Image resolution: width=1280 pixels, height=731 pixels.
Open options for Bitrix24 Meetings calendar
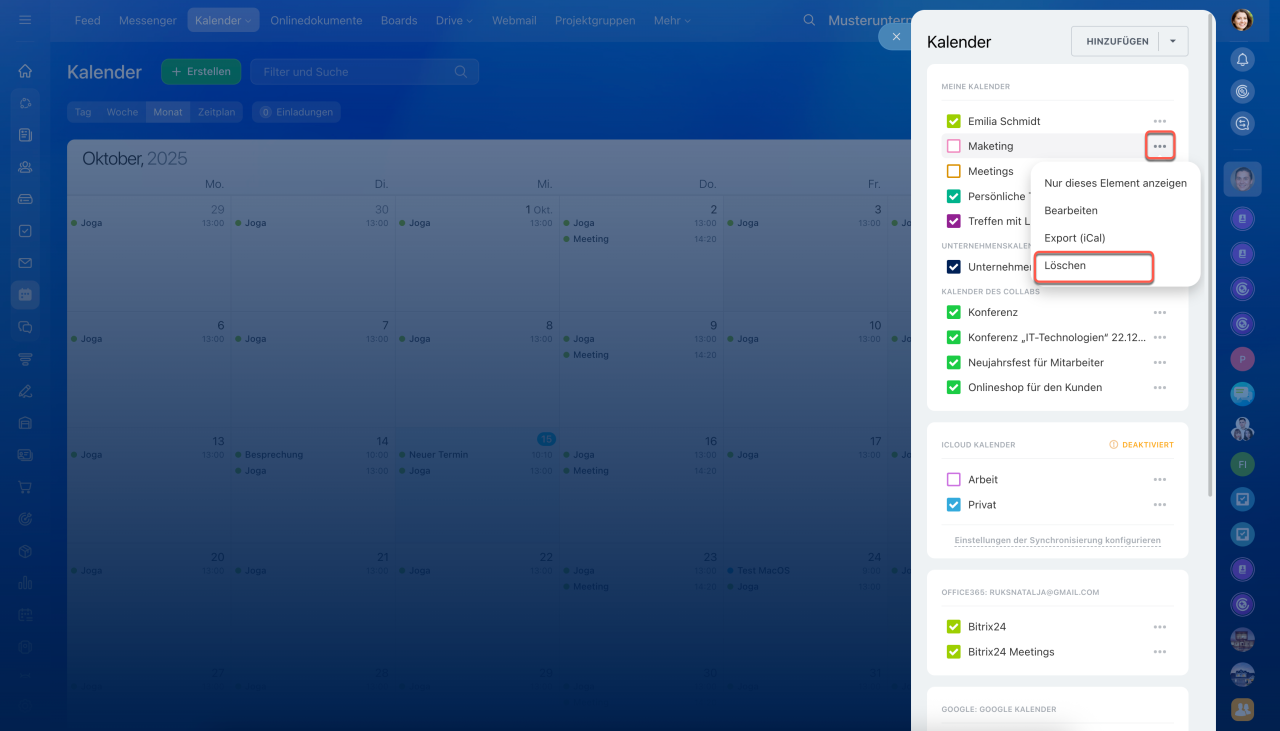[x=1159, y=652]
